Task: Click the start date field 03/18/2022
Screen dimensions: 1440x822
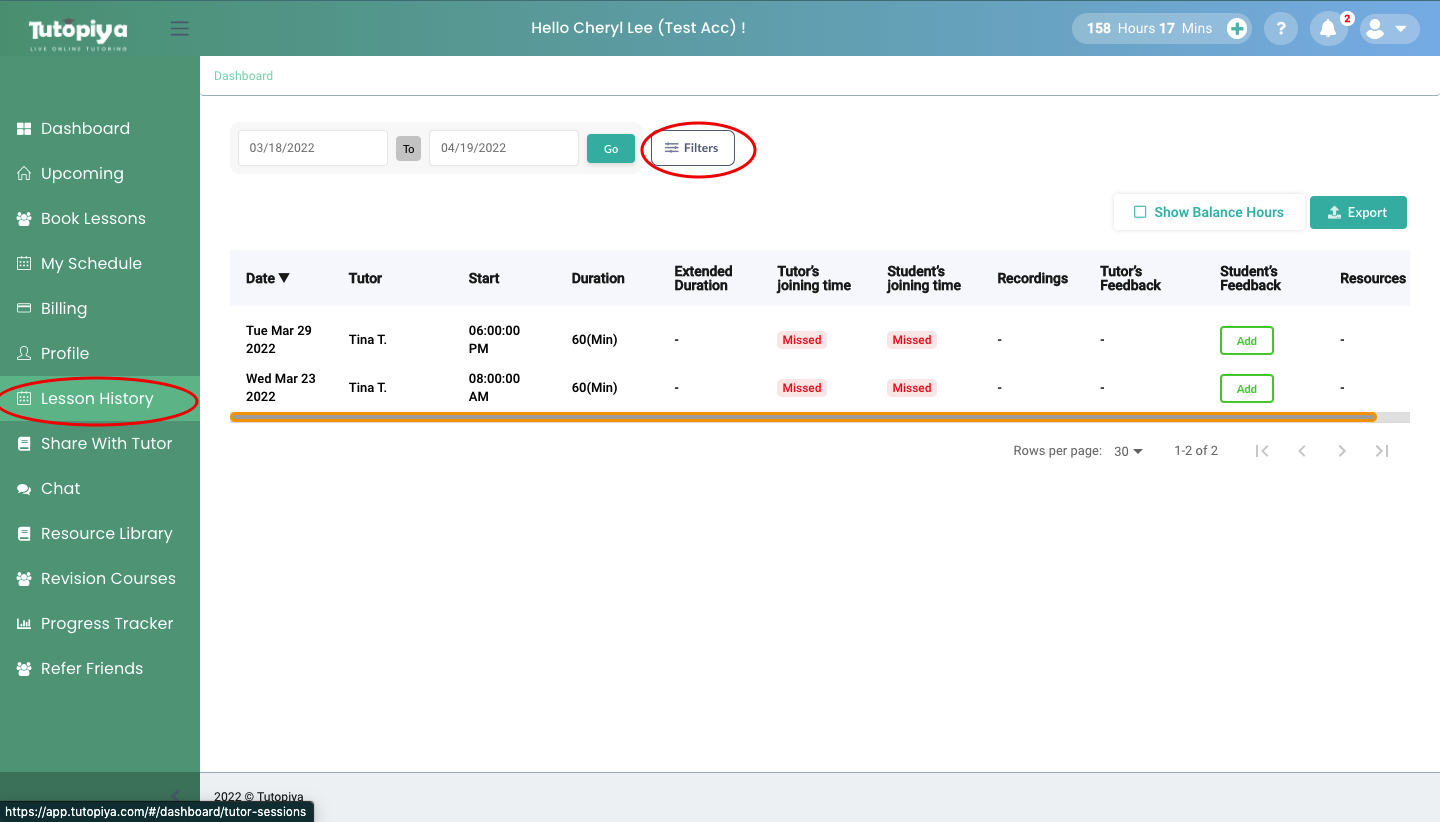Action: coord(312,148)
